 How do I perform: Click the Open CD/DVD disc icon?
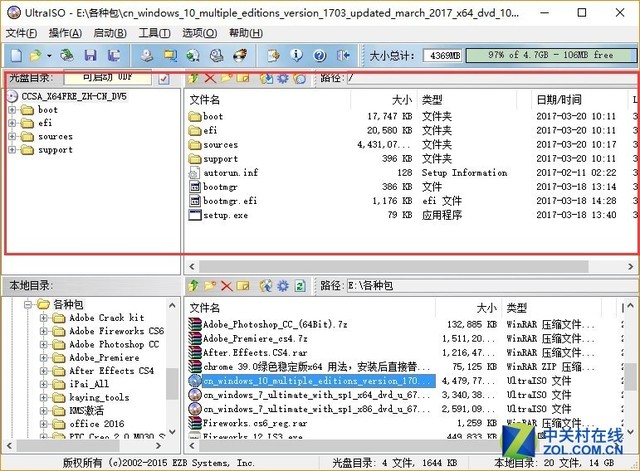pos(67,55)
